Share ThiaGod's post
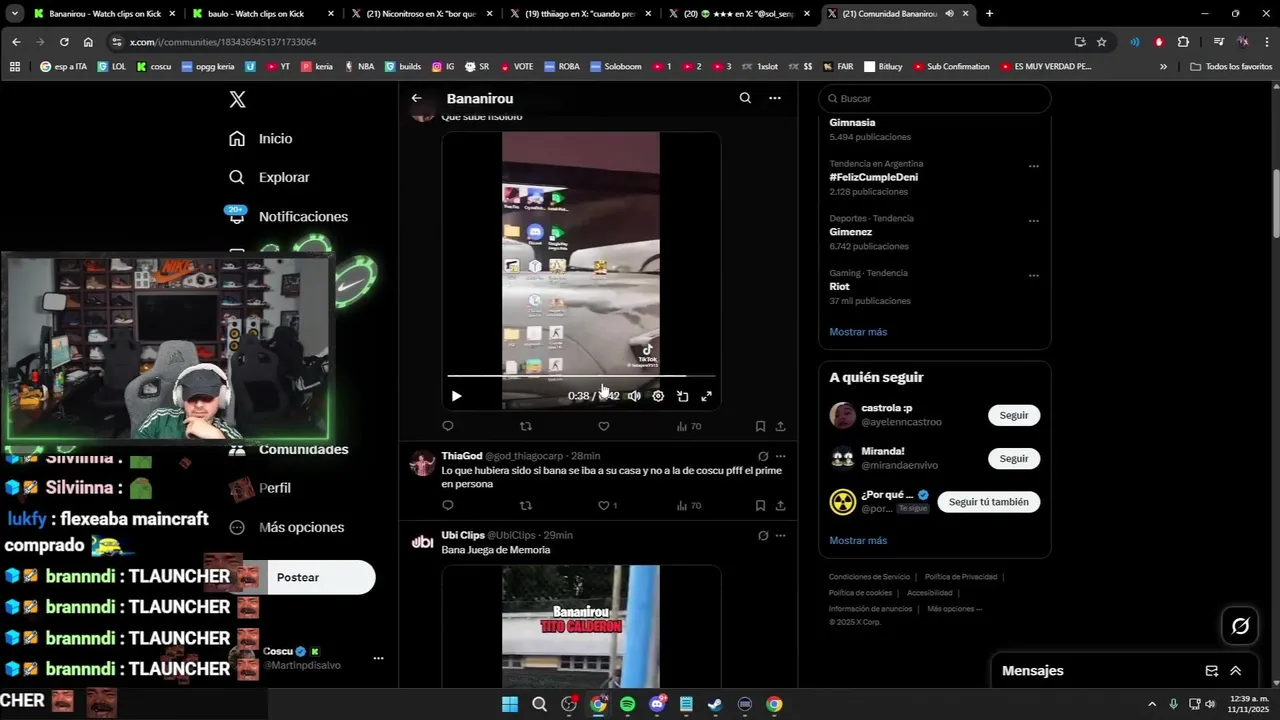 780,506
